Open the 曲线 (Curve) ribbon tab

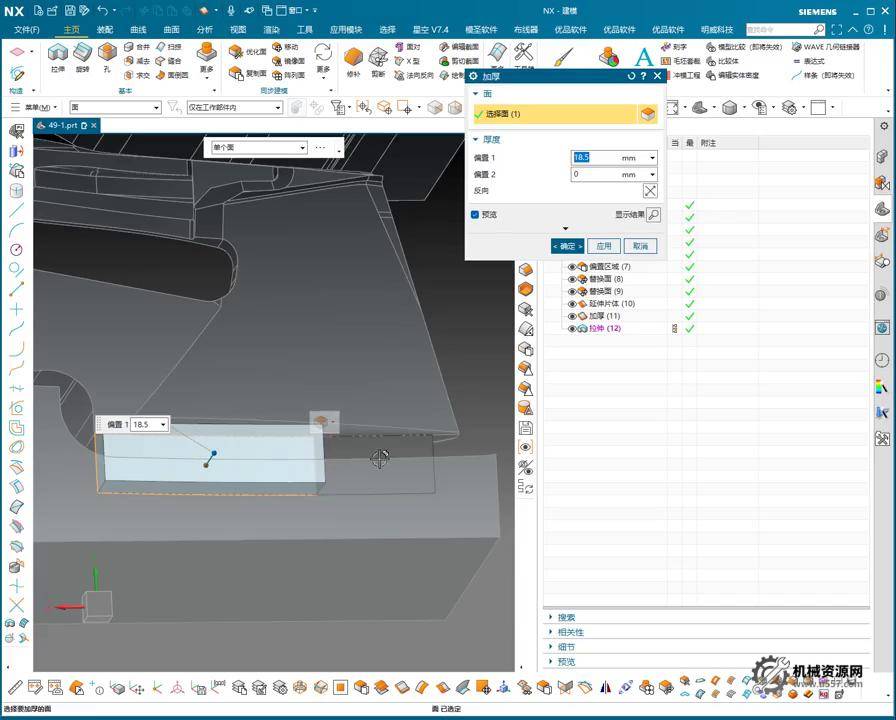click(x=138, y=30)
